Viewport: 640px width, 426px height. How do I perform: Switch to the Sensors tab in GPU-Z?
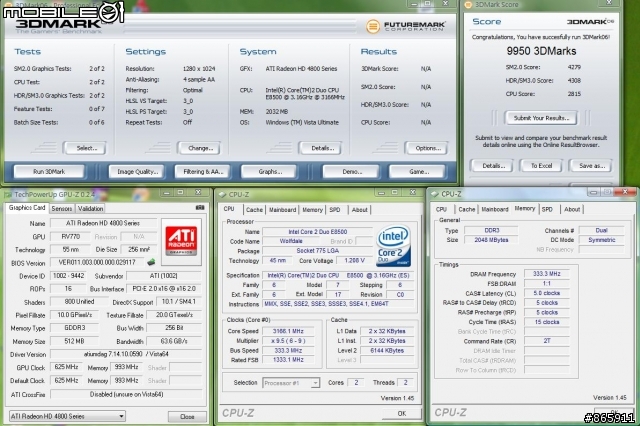(x=62, y=209)
